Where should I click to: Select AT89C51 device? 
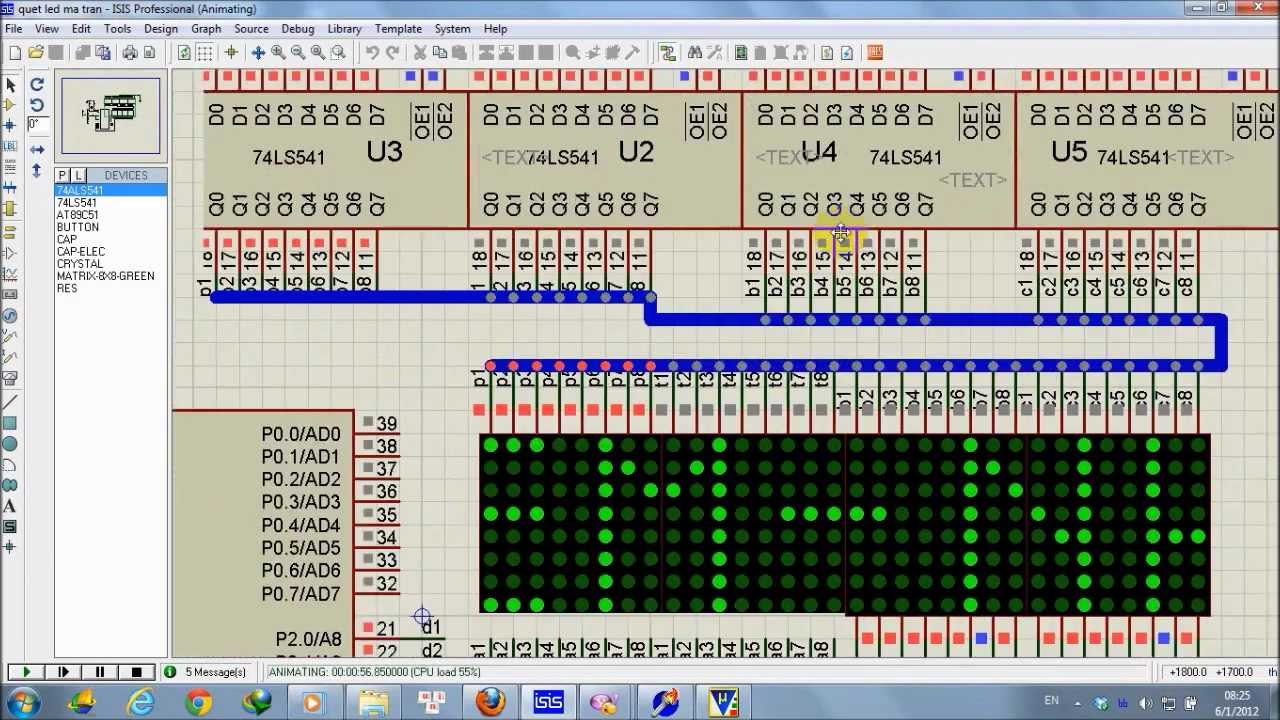(x=77, y=215)
